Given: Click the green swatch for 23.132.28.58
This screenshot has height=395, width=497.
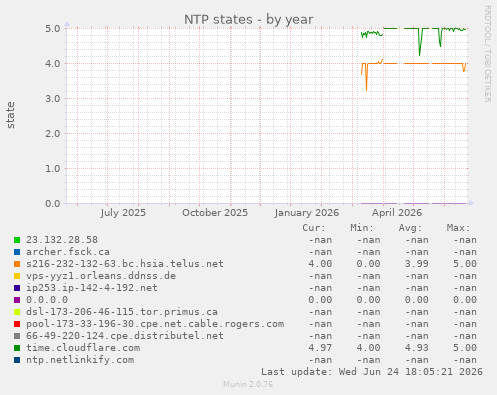Looking at the screenshot, I should tap(17, 240).
